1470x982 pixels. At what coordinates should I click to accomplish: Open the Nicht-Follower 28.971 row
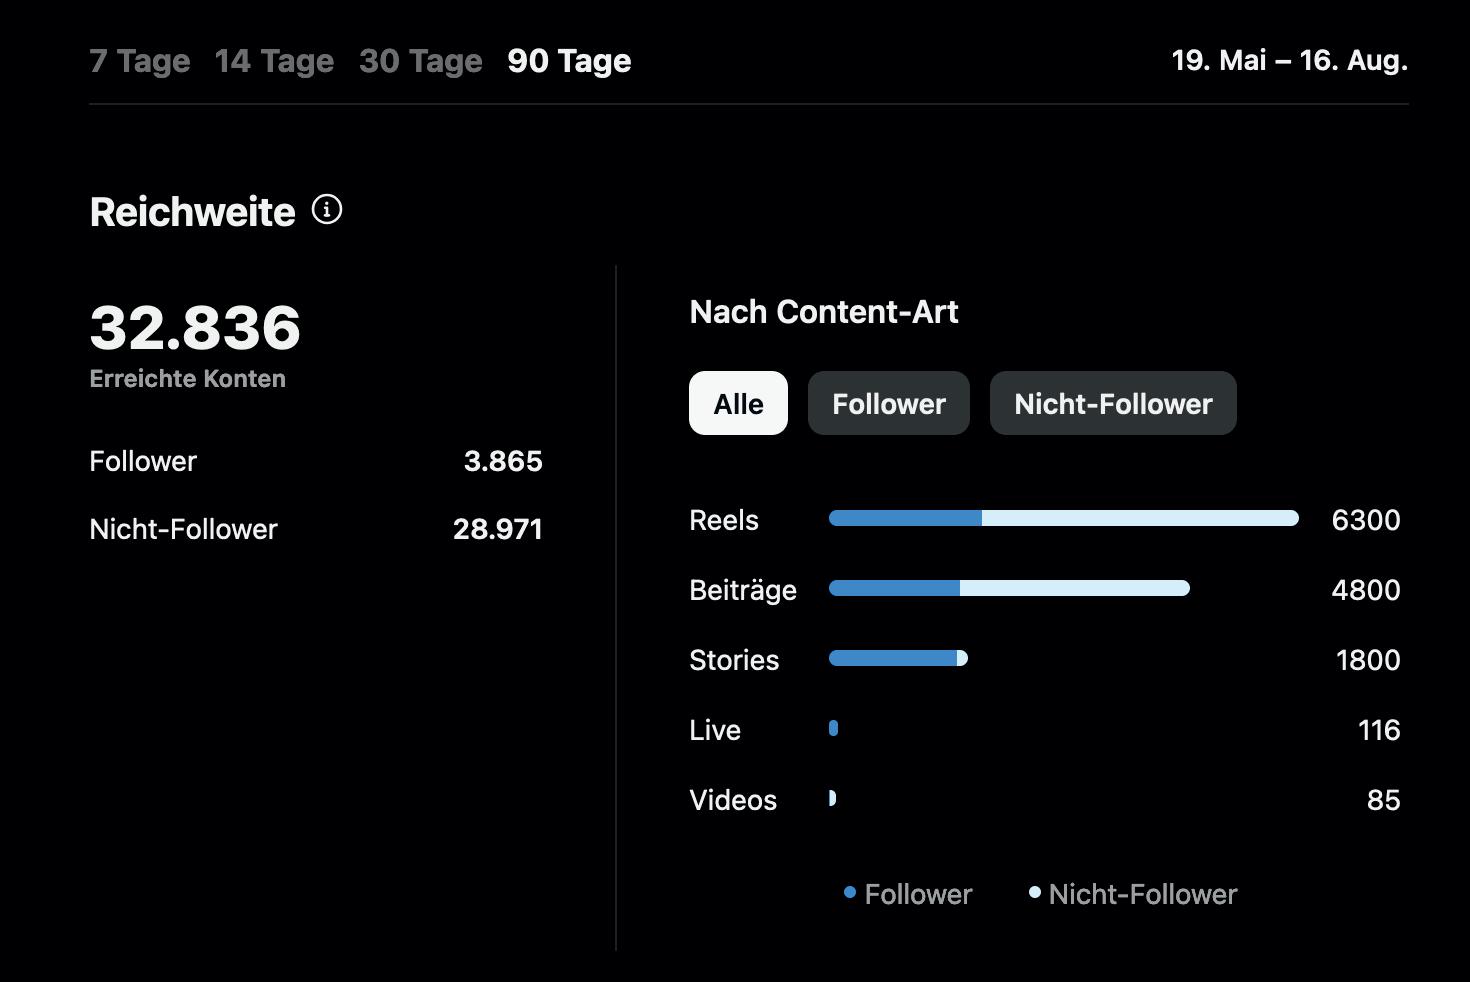coord(315,529)
